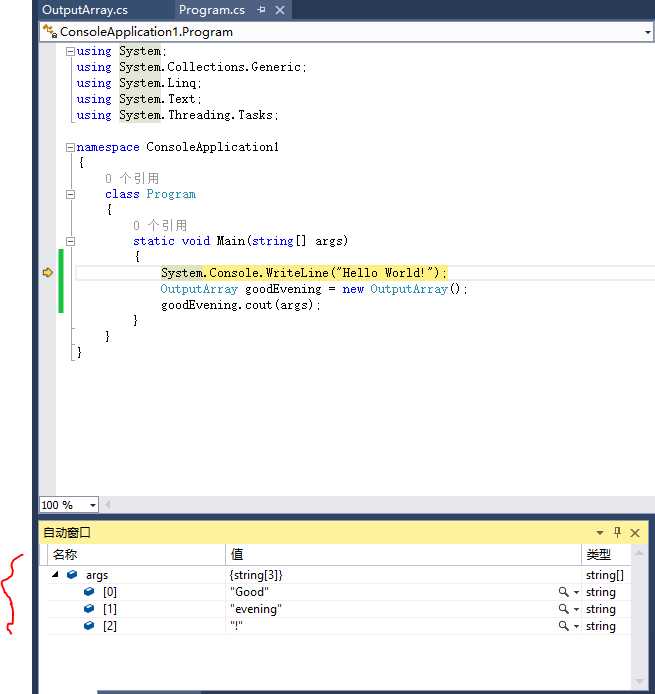This screenshot has height=694, width=655.
Task: Click the highlighted WriteLine("Hello World!") line
Action: (304, 273)
